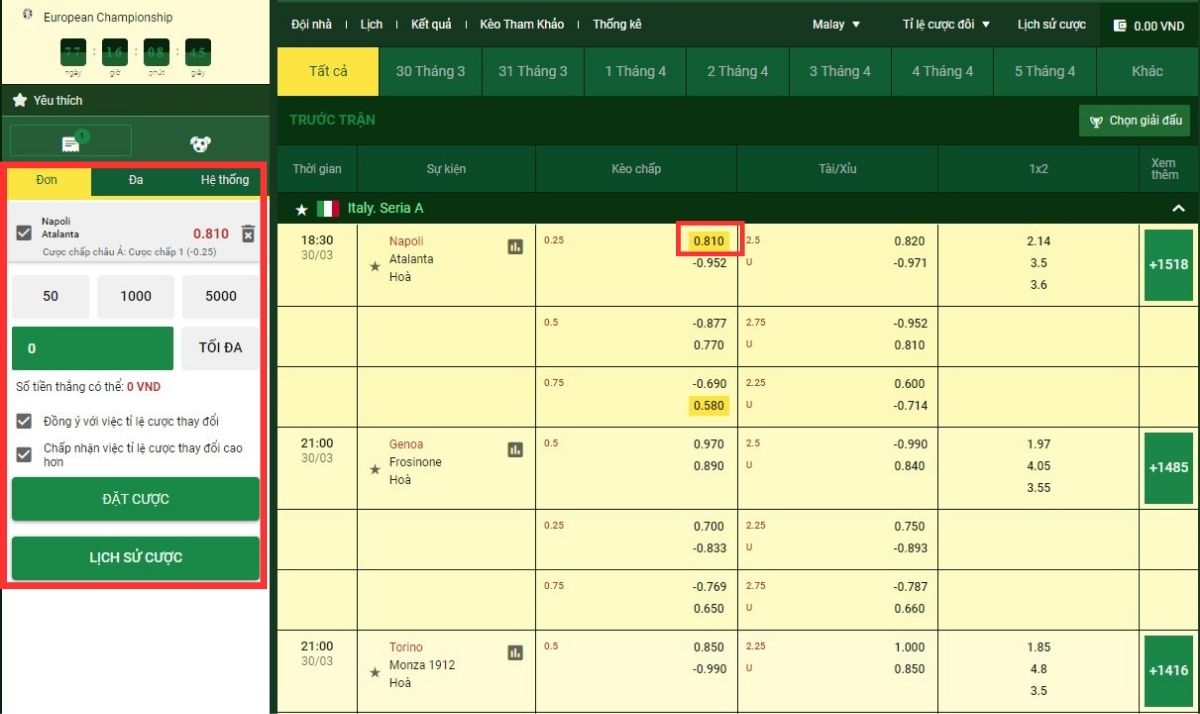The height and width of the screenshot is (714, 1200).
Task: Select the 'Hệ thống' bet type tab
Action: point(224,180)
